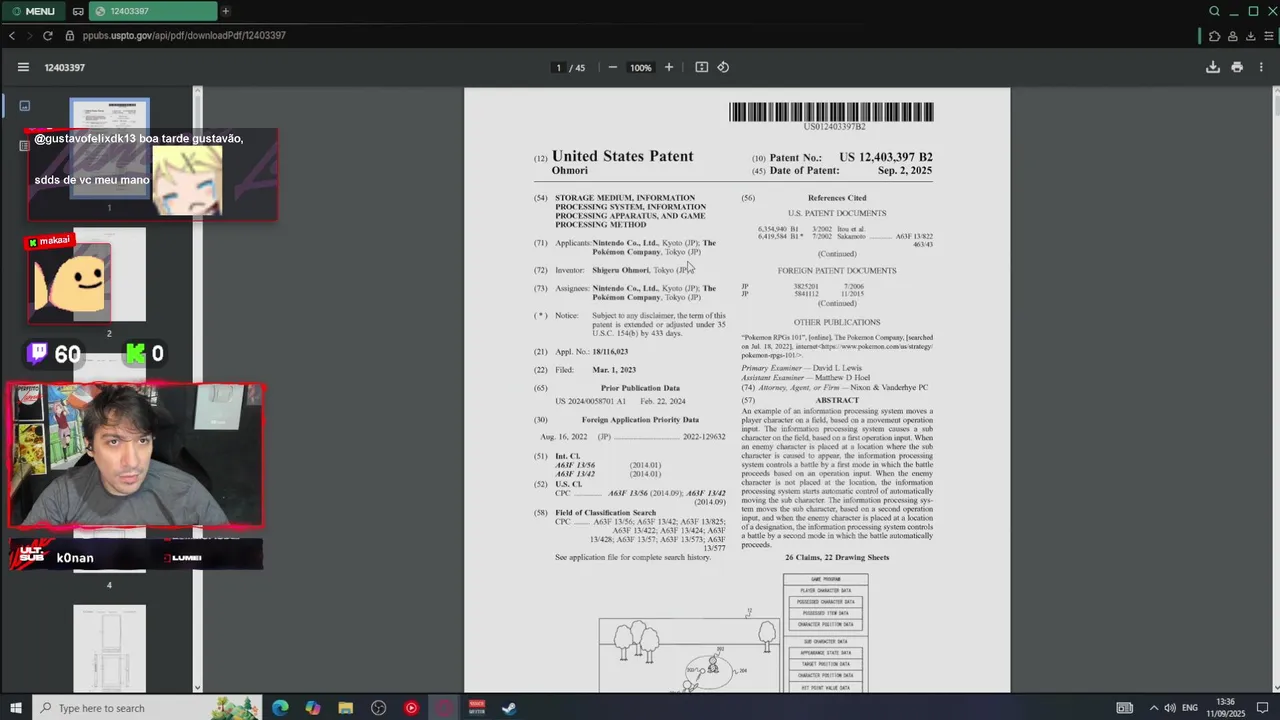Select page 2 thumbnail
Viewport: 1280px width, 720px height.
point(109,275)
